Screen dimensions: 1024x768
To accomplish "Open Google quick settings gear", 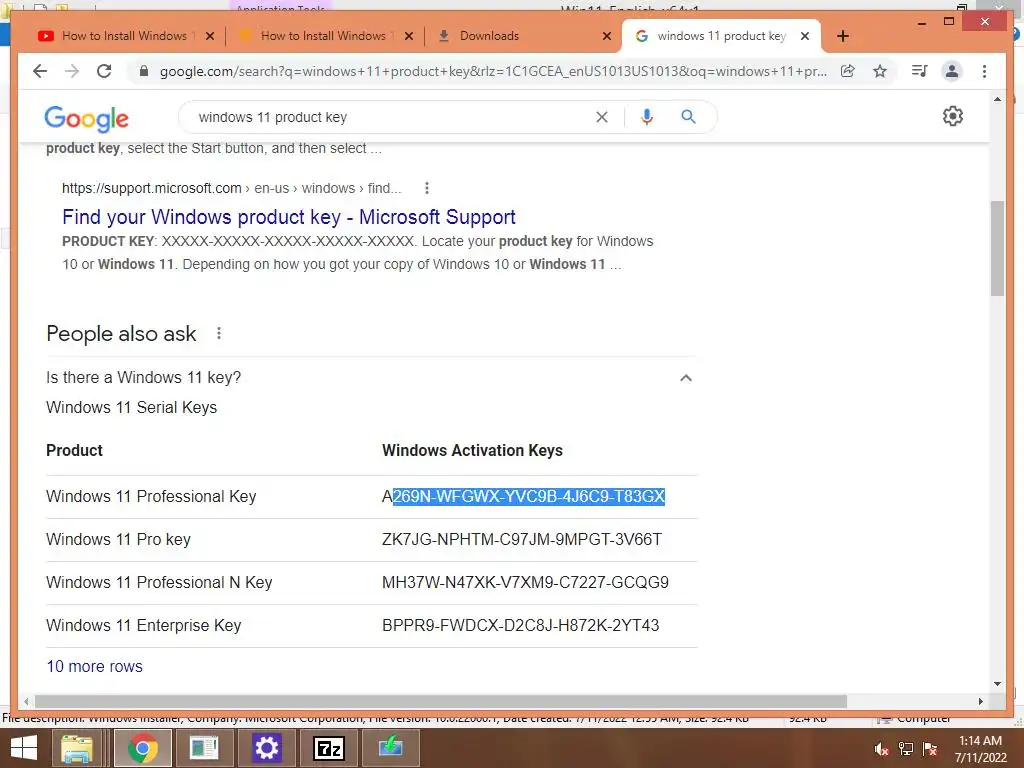I will click(953, 116).
